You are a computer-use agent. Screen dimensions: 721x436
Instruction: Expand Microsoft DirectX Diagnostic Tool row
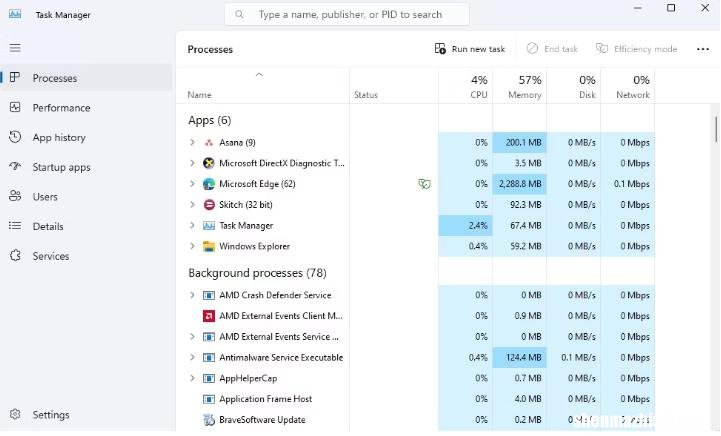(x=192, y=163)
